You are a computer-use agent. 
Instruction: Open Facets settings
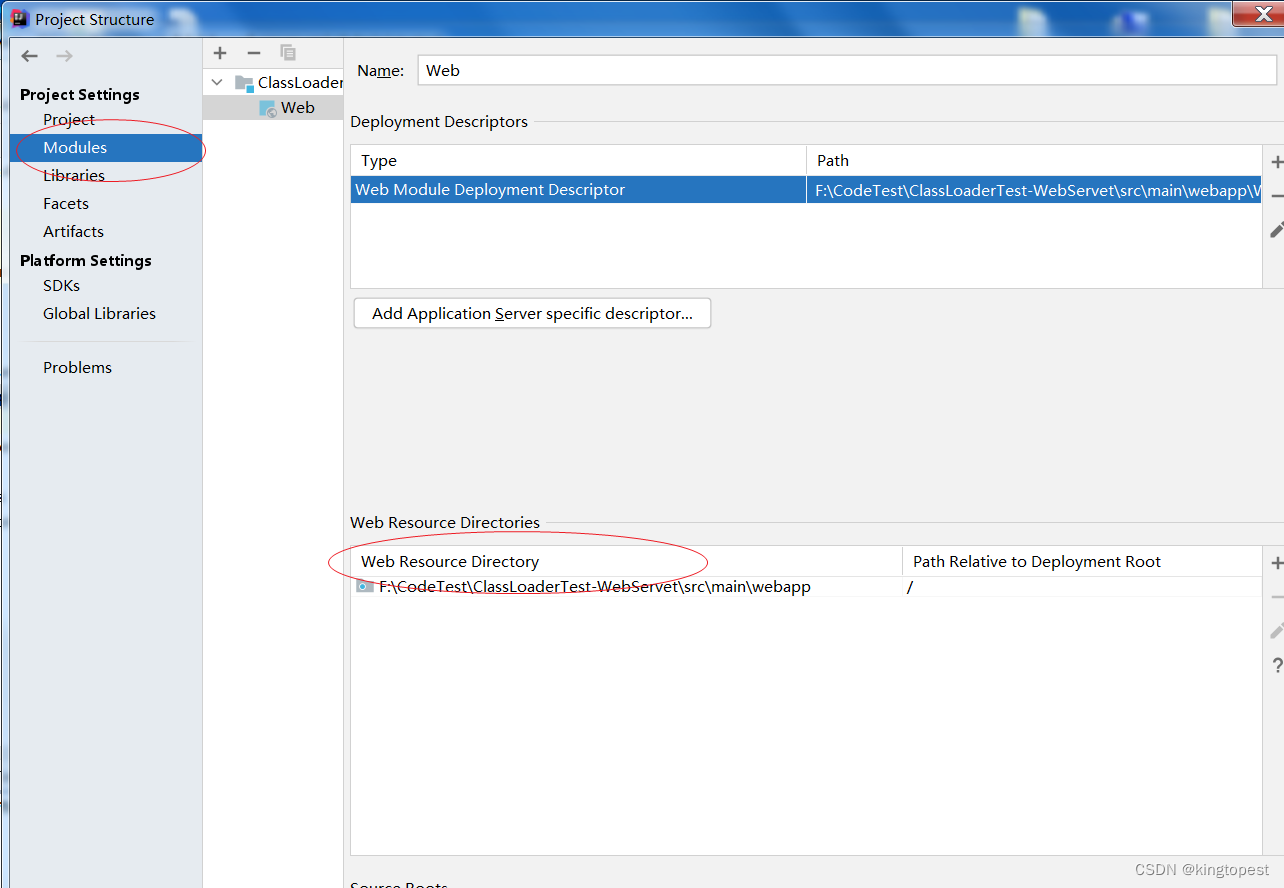pyautogui.click(x=66, y=203)
